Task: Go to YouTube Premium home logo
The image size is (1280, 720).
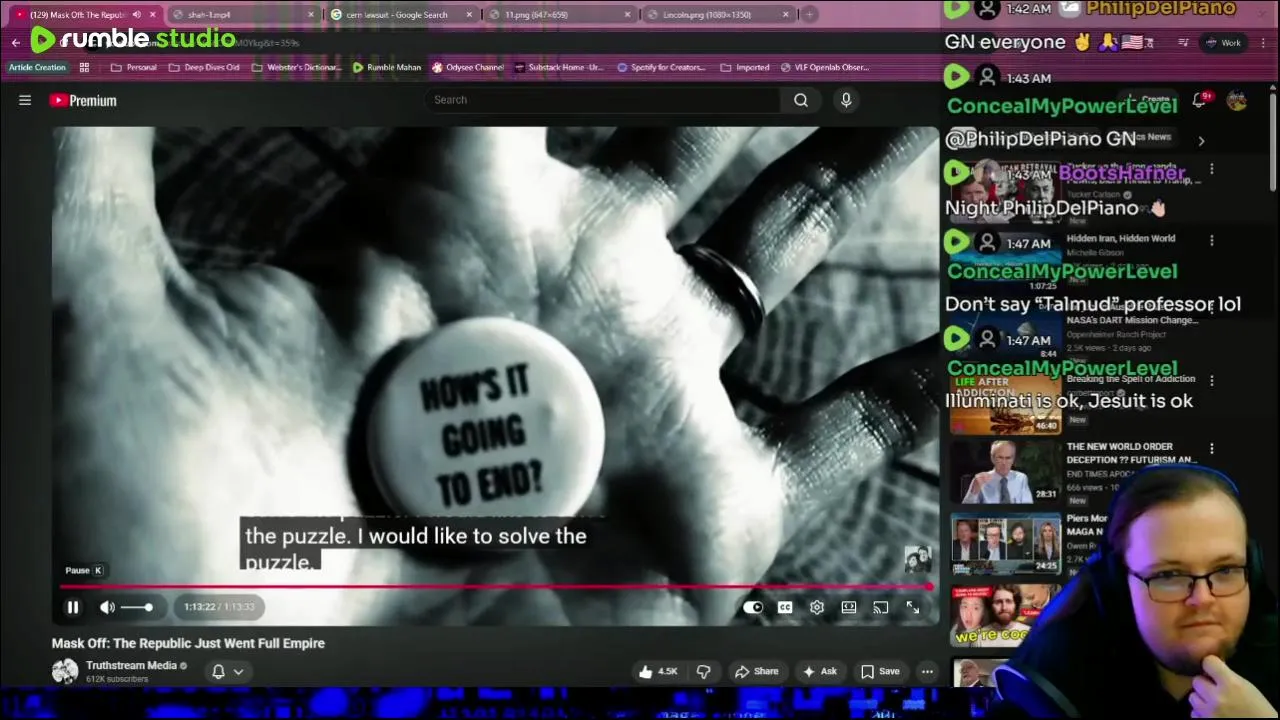Action: click(x=83, y=100)
